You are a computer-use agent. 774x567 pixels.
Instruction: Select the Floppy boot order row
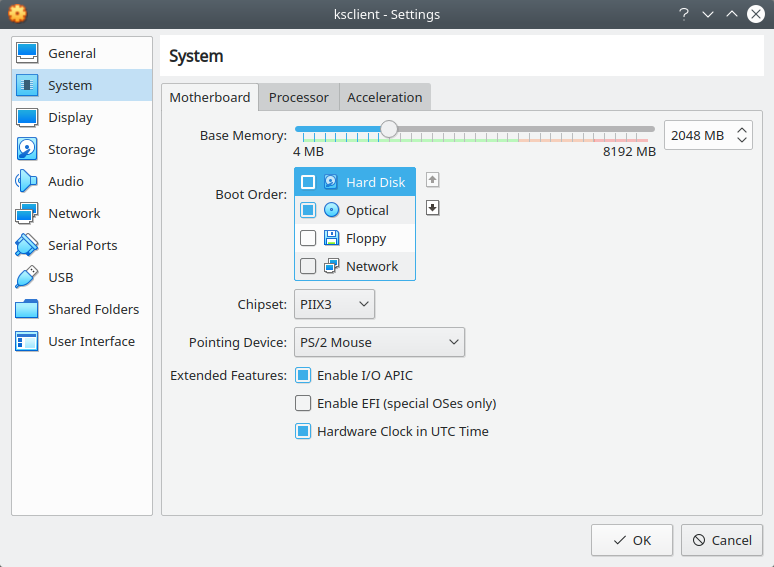(355, 238)
